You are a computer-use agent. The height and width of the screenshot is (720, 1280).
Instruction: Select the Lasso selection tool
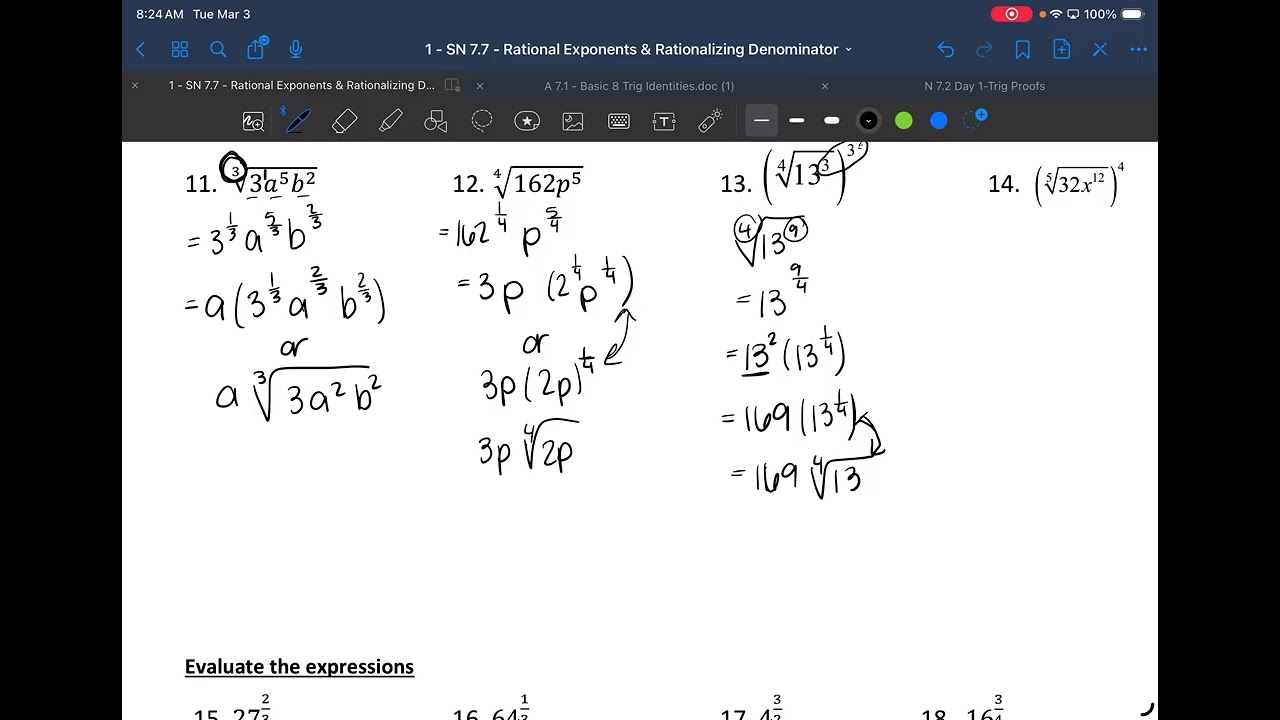point(482,121)
